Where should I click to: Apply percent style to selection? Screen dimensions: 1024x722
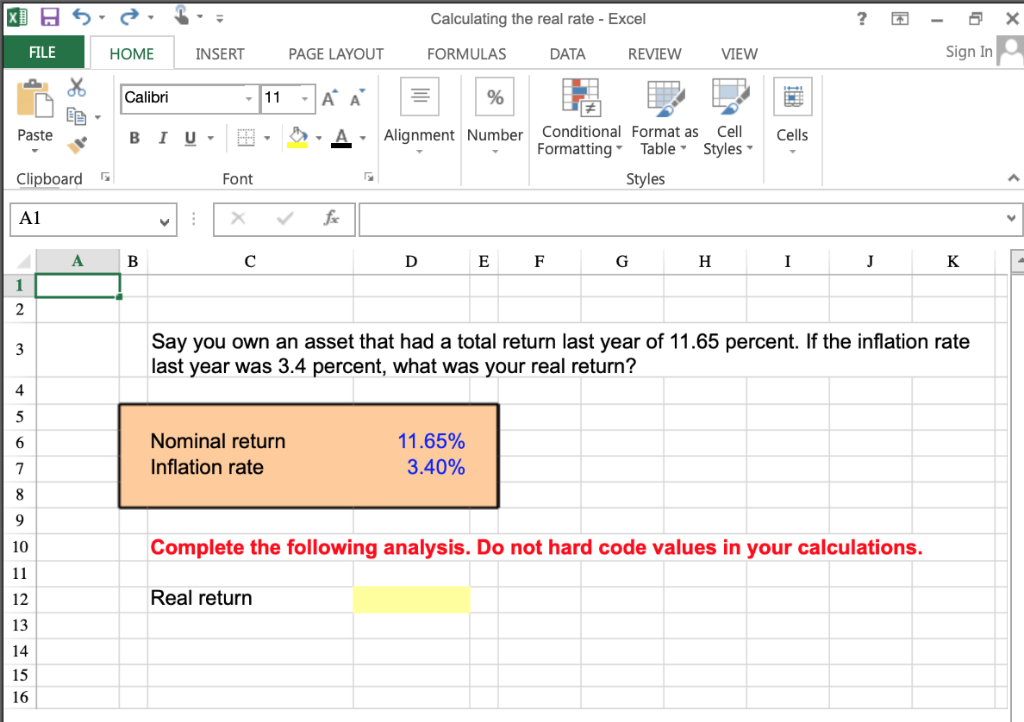coord(494,97)
